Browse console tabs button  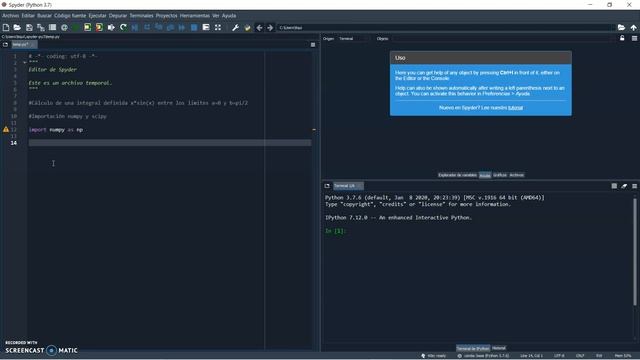point(327,186)
